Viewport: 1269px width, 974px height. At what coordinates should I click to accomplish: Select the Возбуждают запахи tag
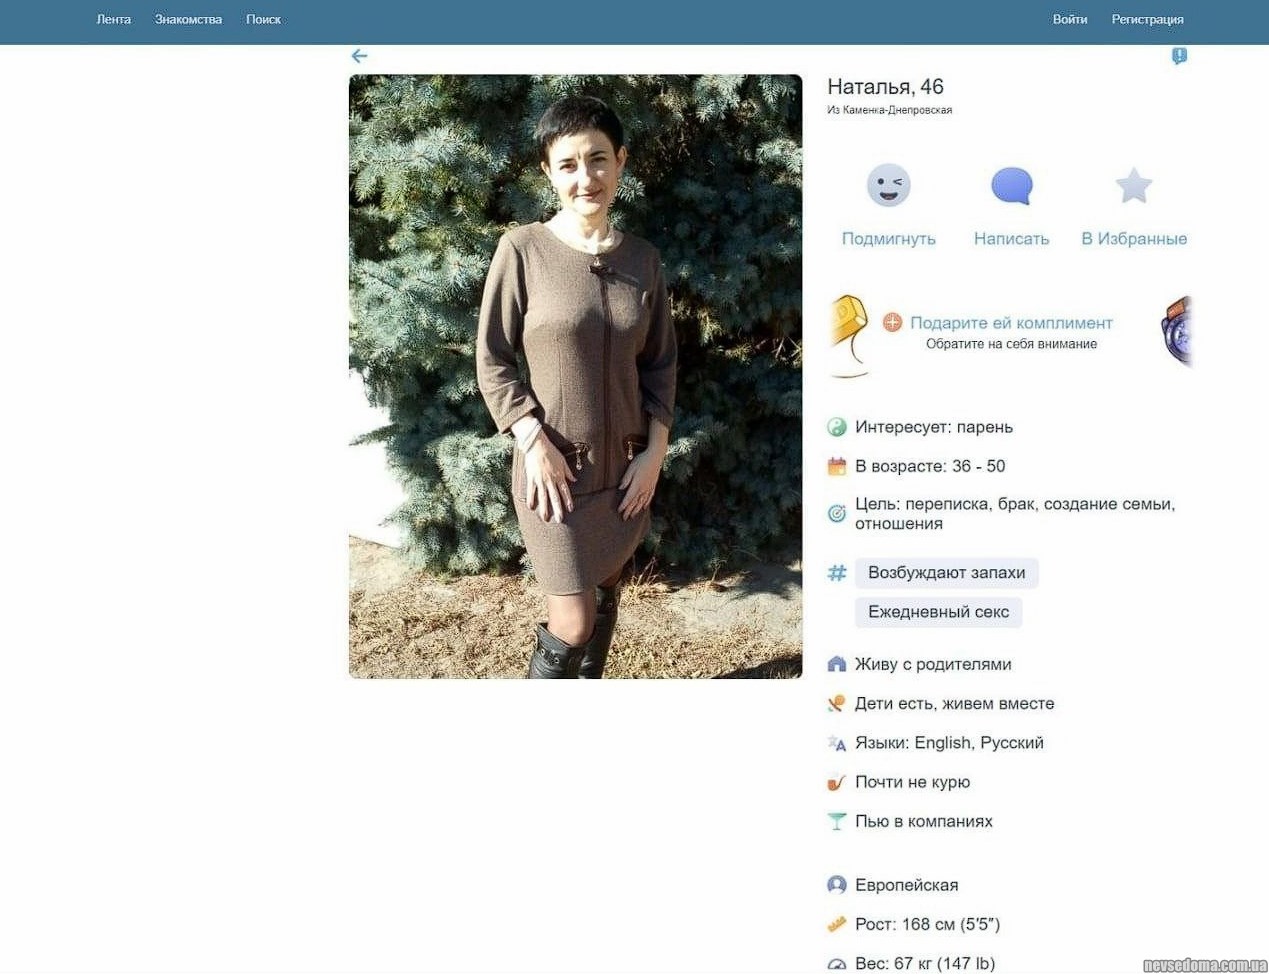[946, 573]
